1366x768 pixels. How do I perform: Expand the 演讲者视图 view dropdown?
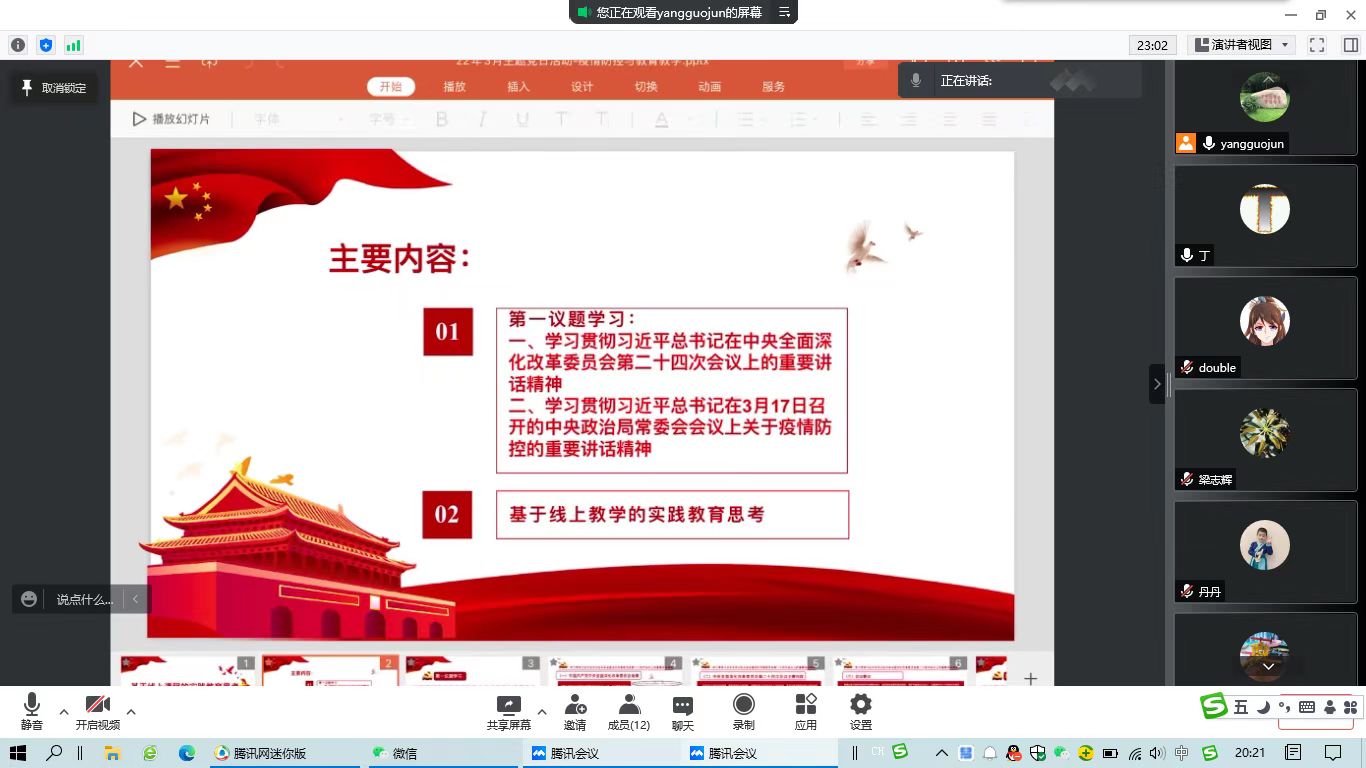click(1242, 45)
